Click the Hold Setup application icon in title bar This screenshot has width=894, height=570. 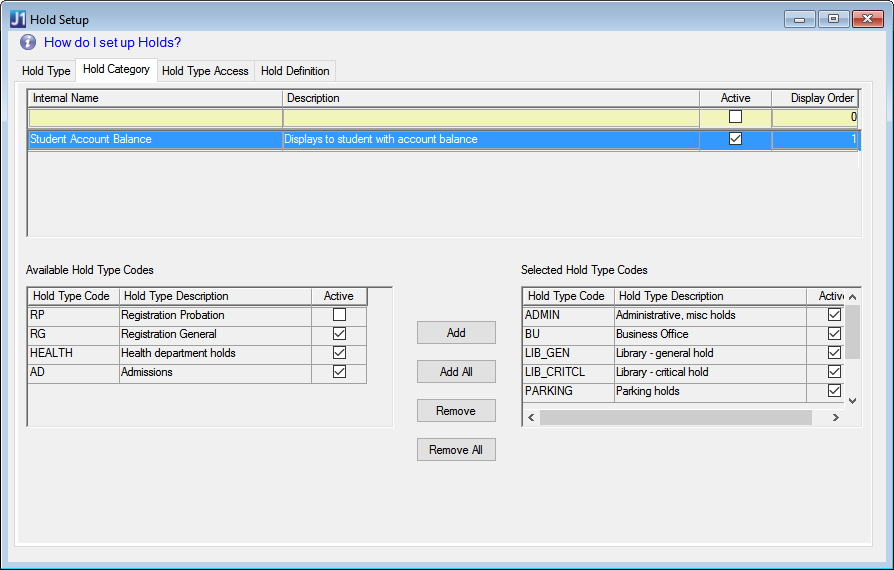(x=17, y=19)
